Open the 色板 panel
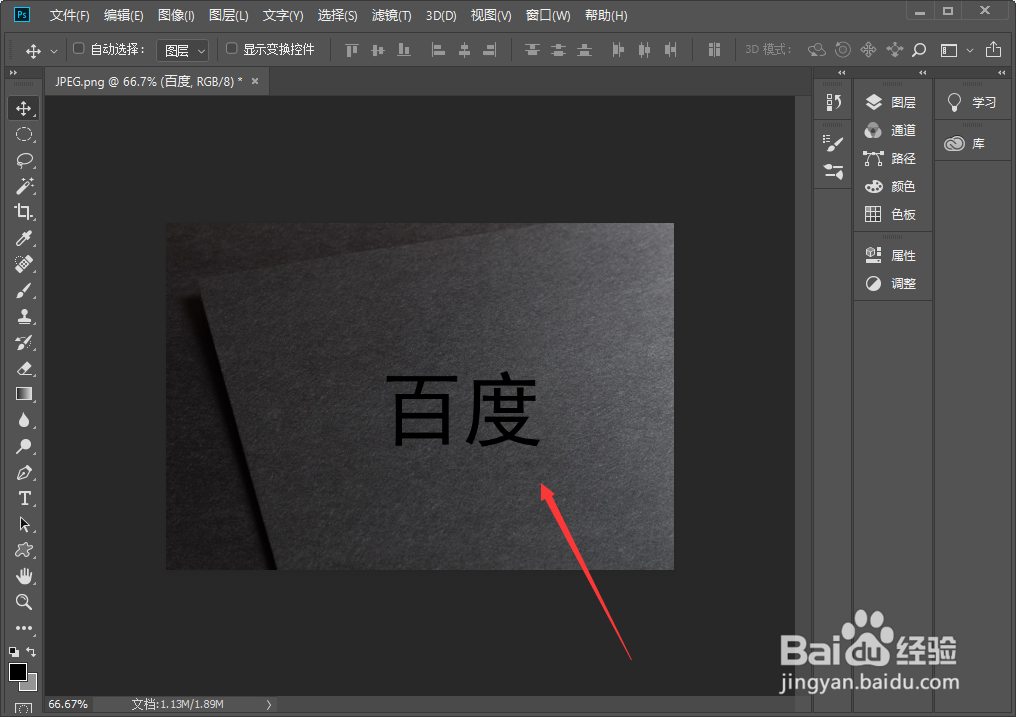The height and width of the screenshot is (717, 1016). pyautogui.click(x=891, y=214)
